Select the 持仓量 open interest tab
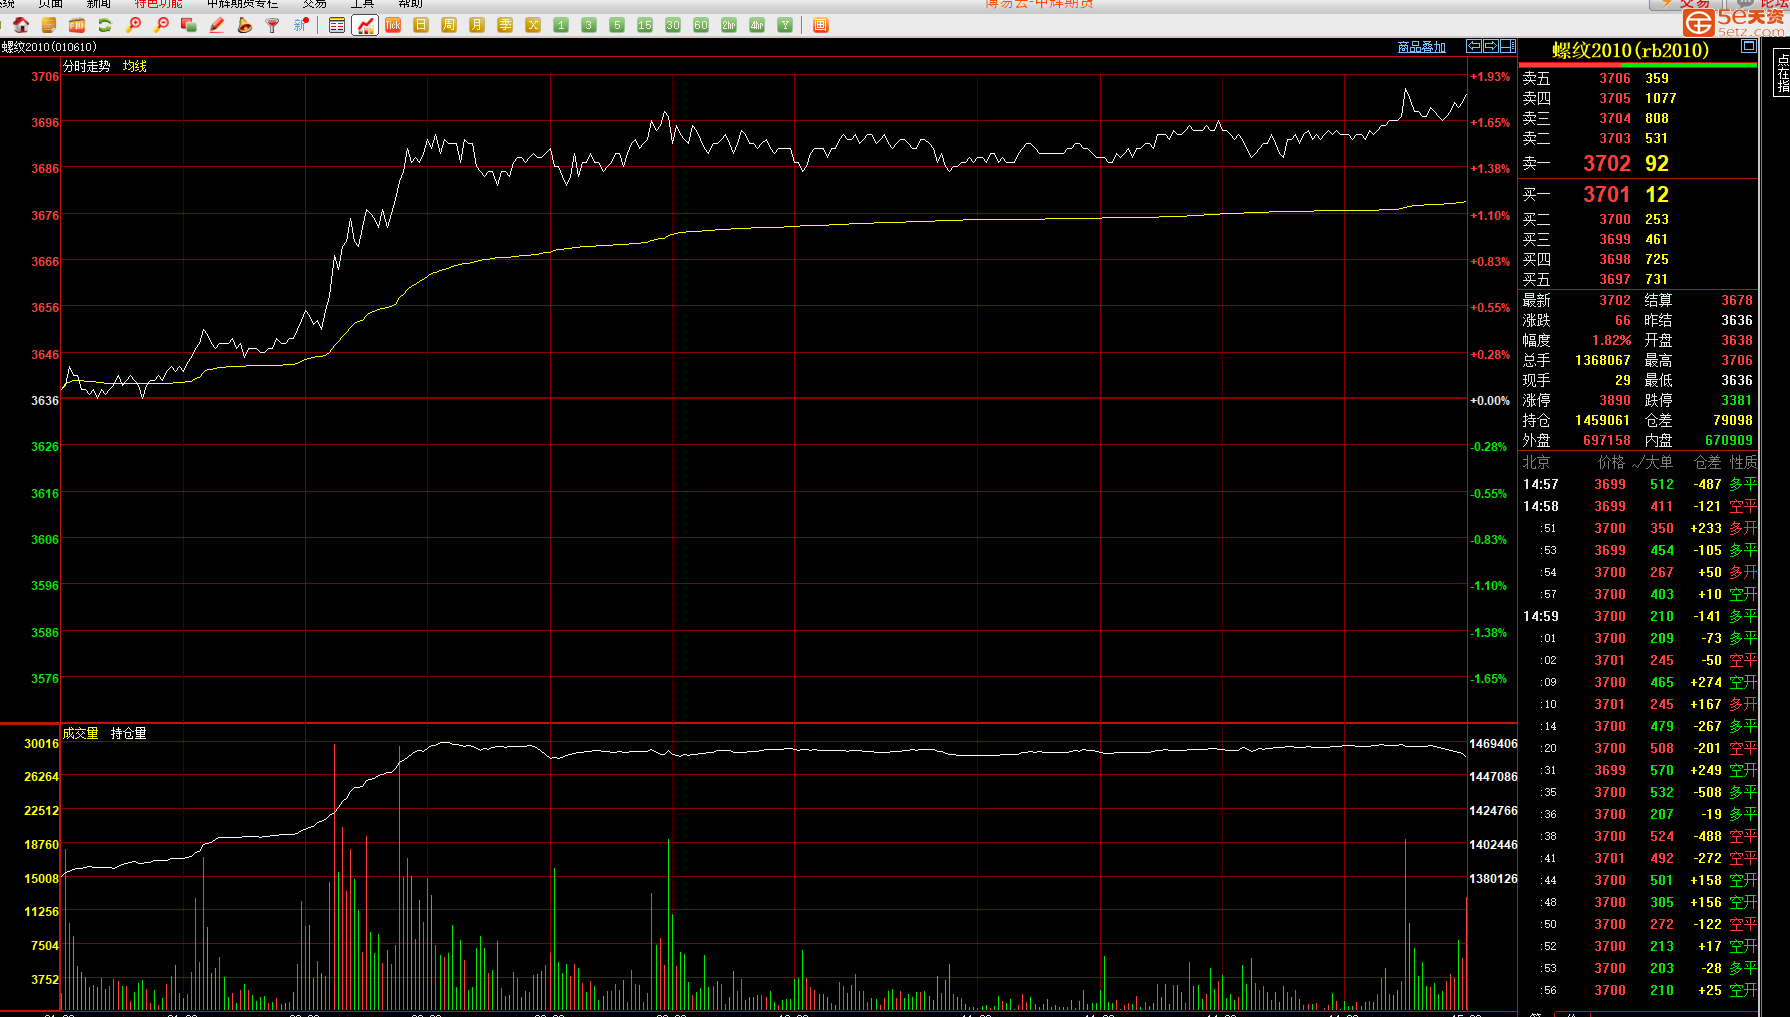Viewport: 1790px width, 1017px height. pos(129,733)
